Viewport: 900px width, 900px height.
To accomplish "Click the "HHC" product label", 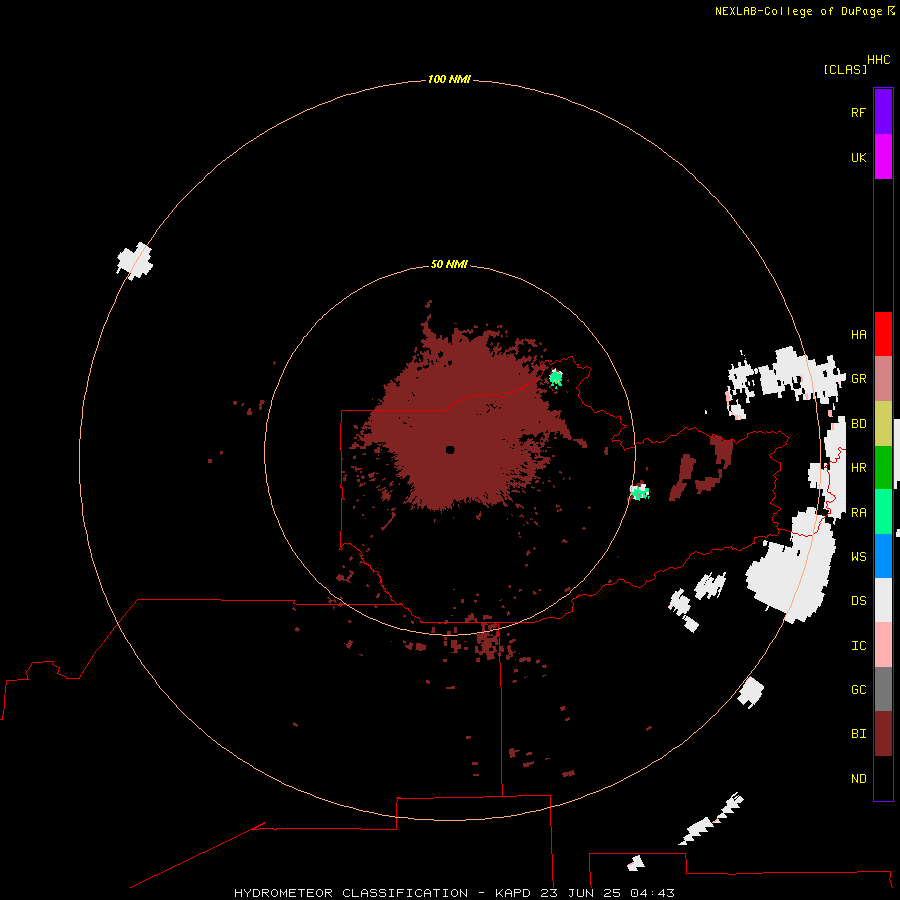I will [879, 60].
